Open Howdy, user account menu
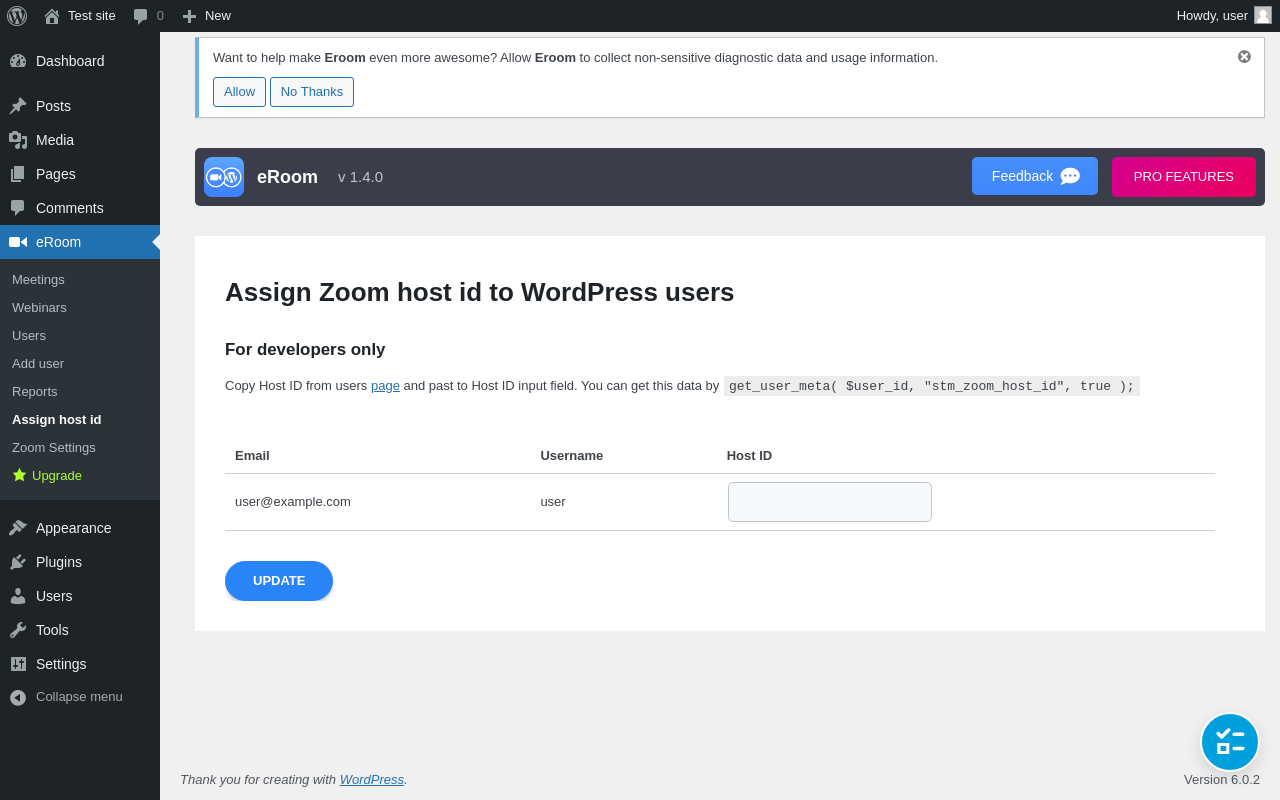 coord(1224,15)
